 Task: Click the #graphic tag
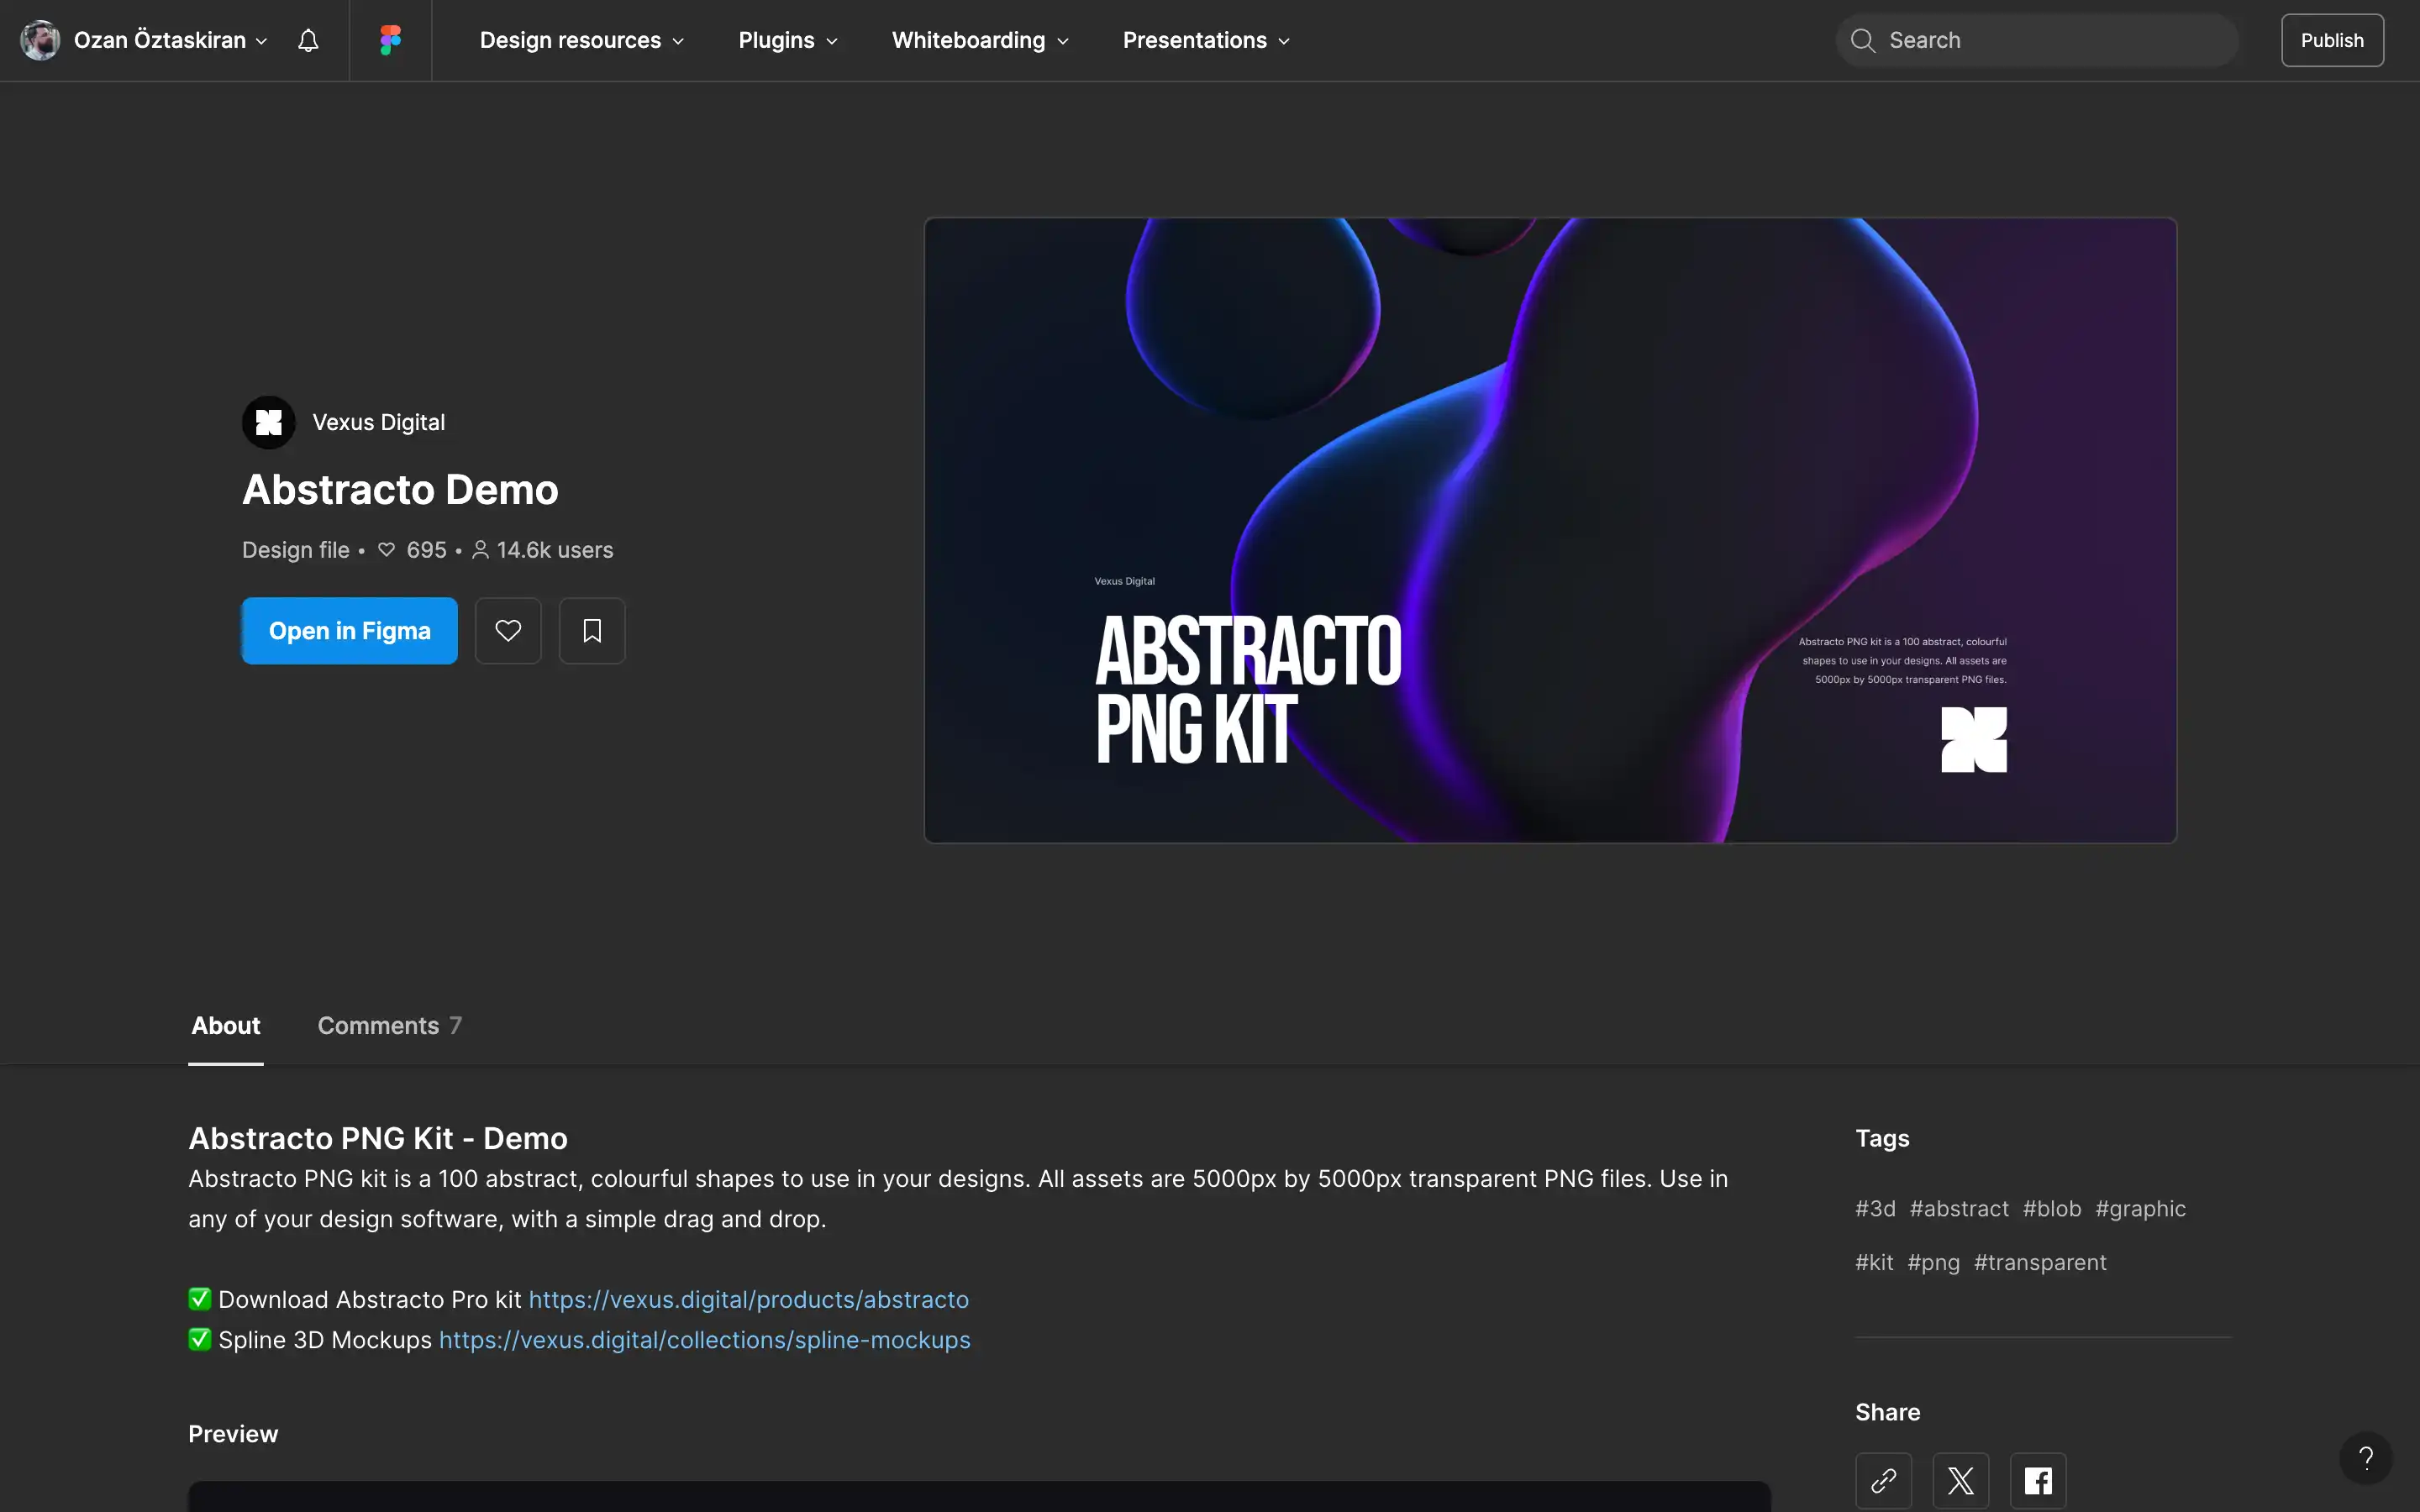point(2140,1208)
